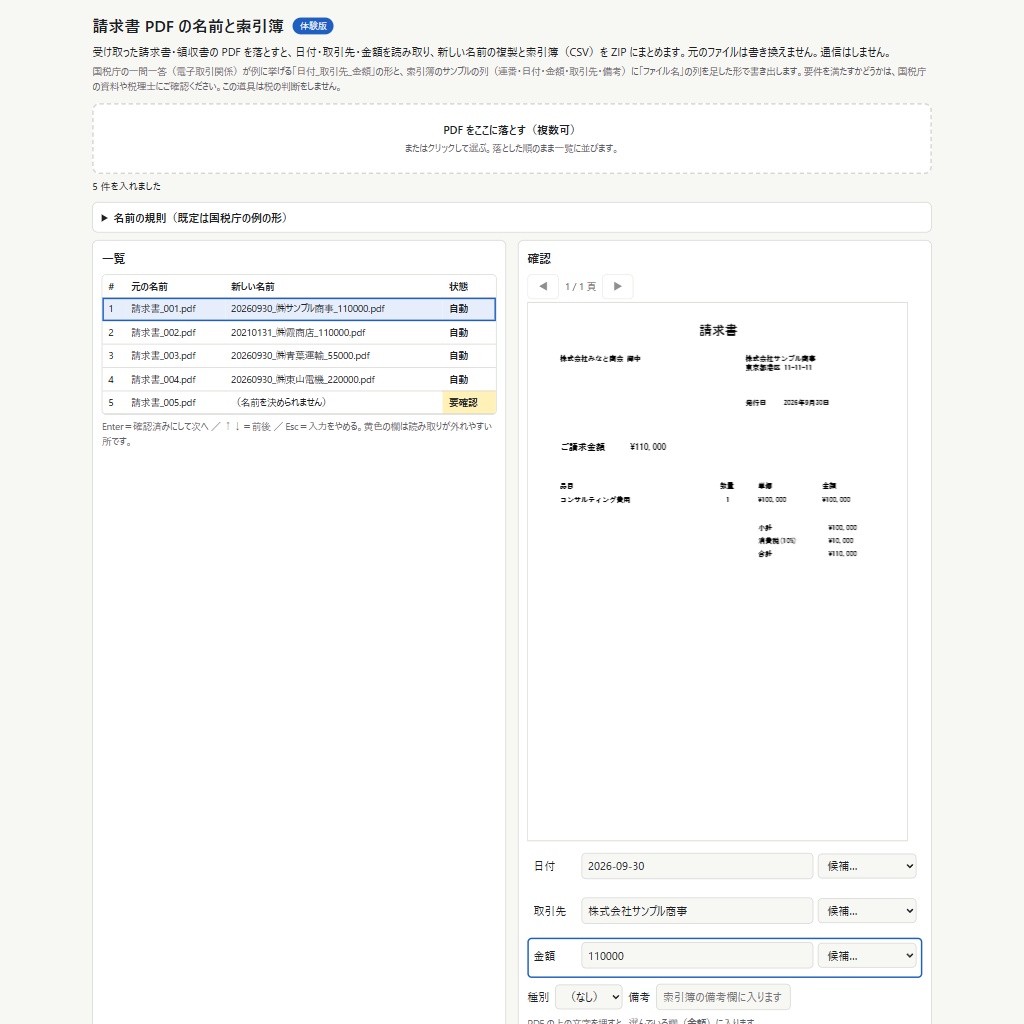Click the 新しい名前 column header
The height and width of the screenshot is (1024, 1024).
click(x=253, y=287)
